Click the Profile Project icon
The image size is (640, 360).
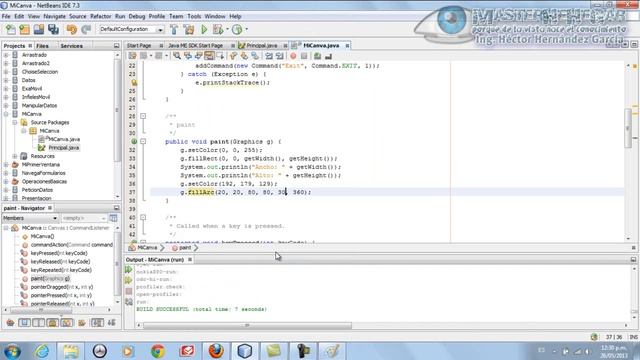pyautogui.click(x=237, y=29)
